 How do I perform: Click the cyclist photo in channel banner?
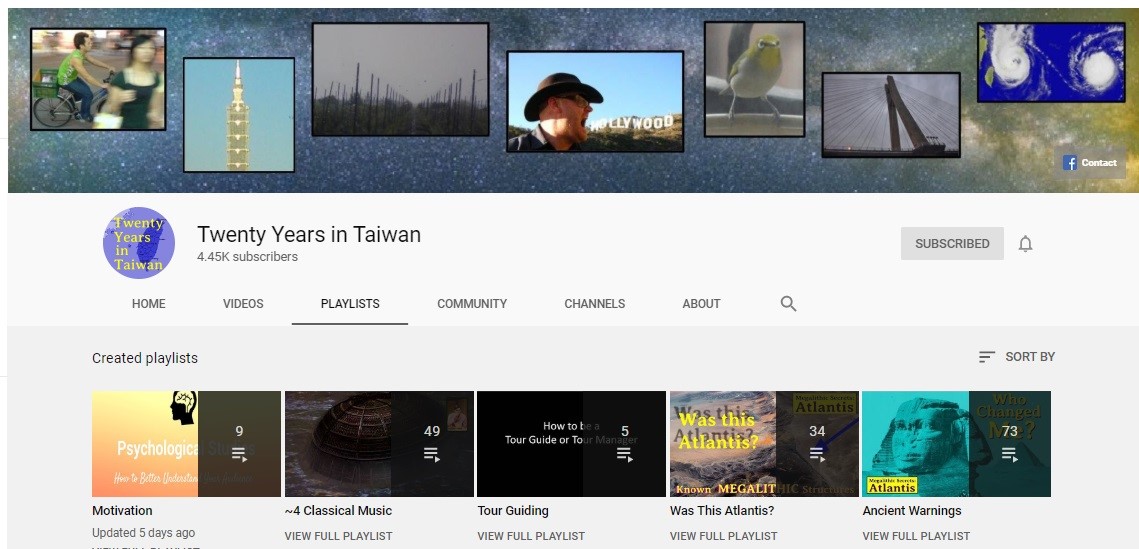point(98,79)
